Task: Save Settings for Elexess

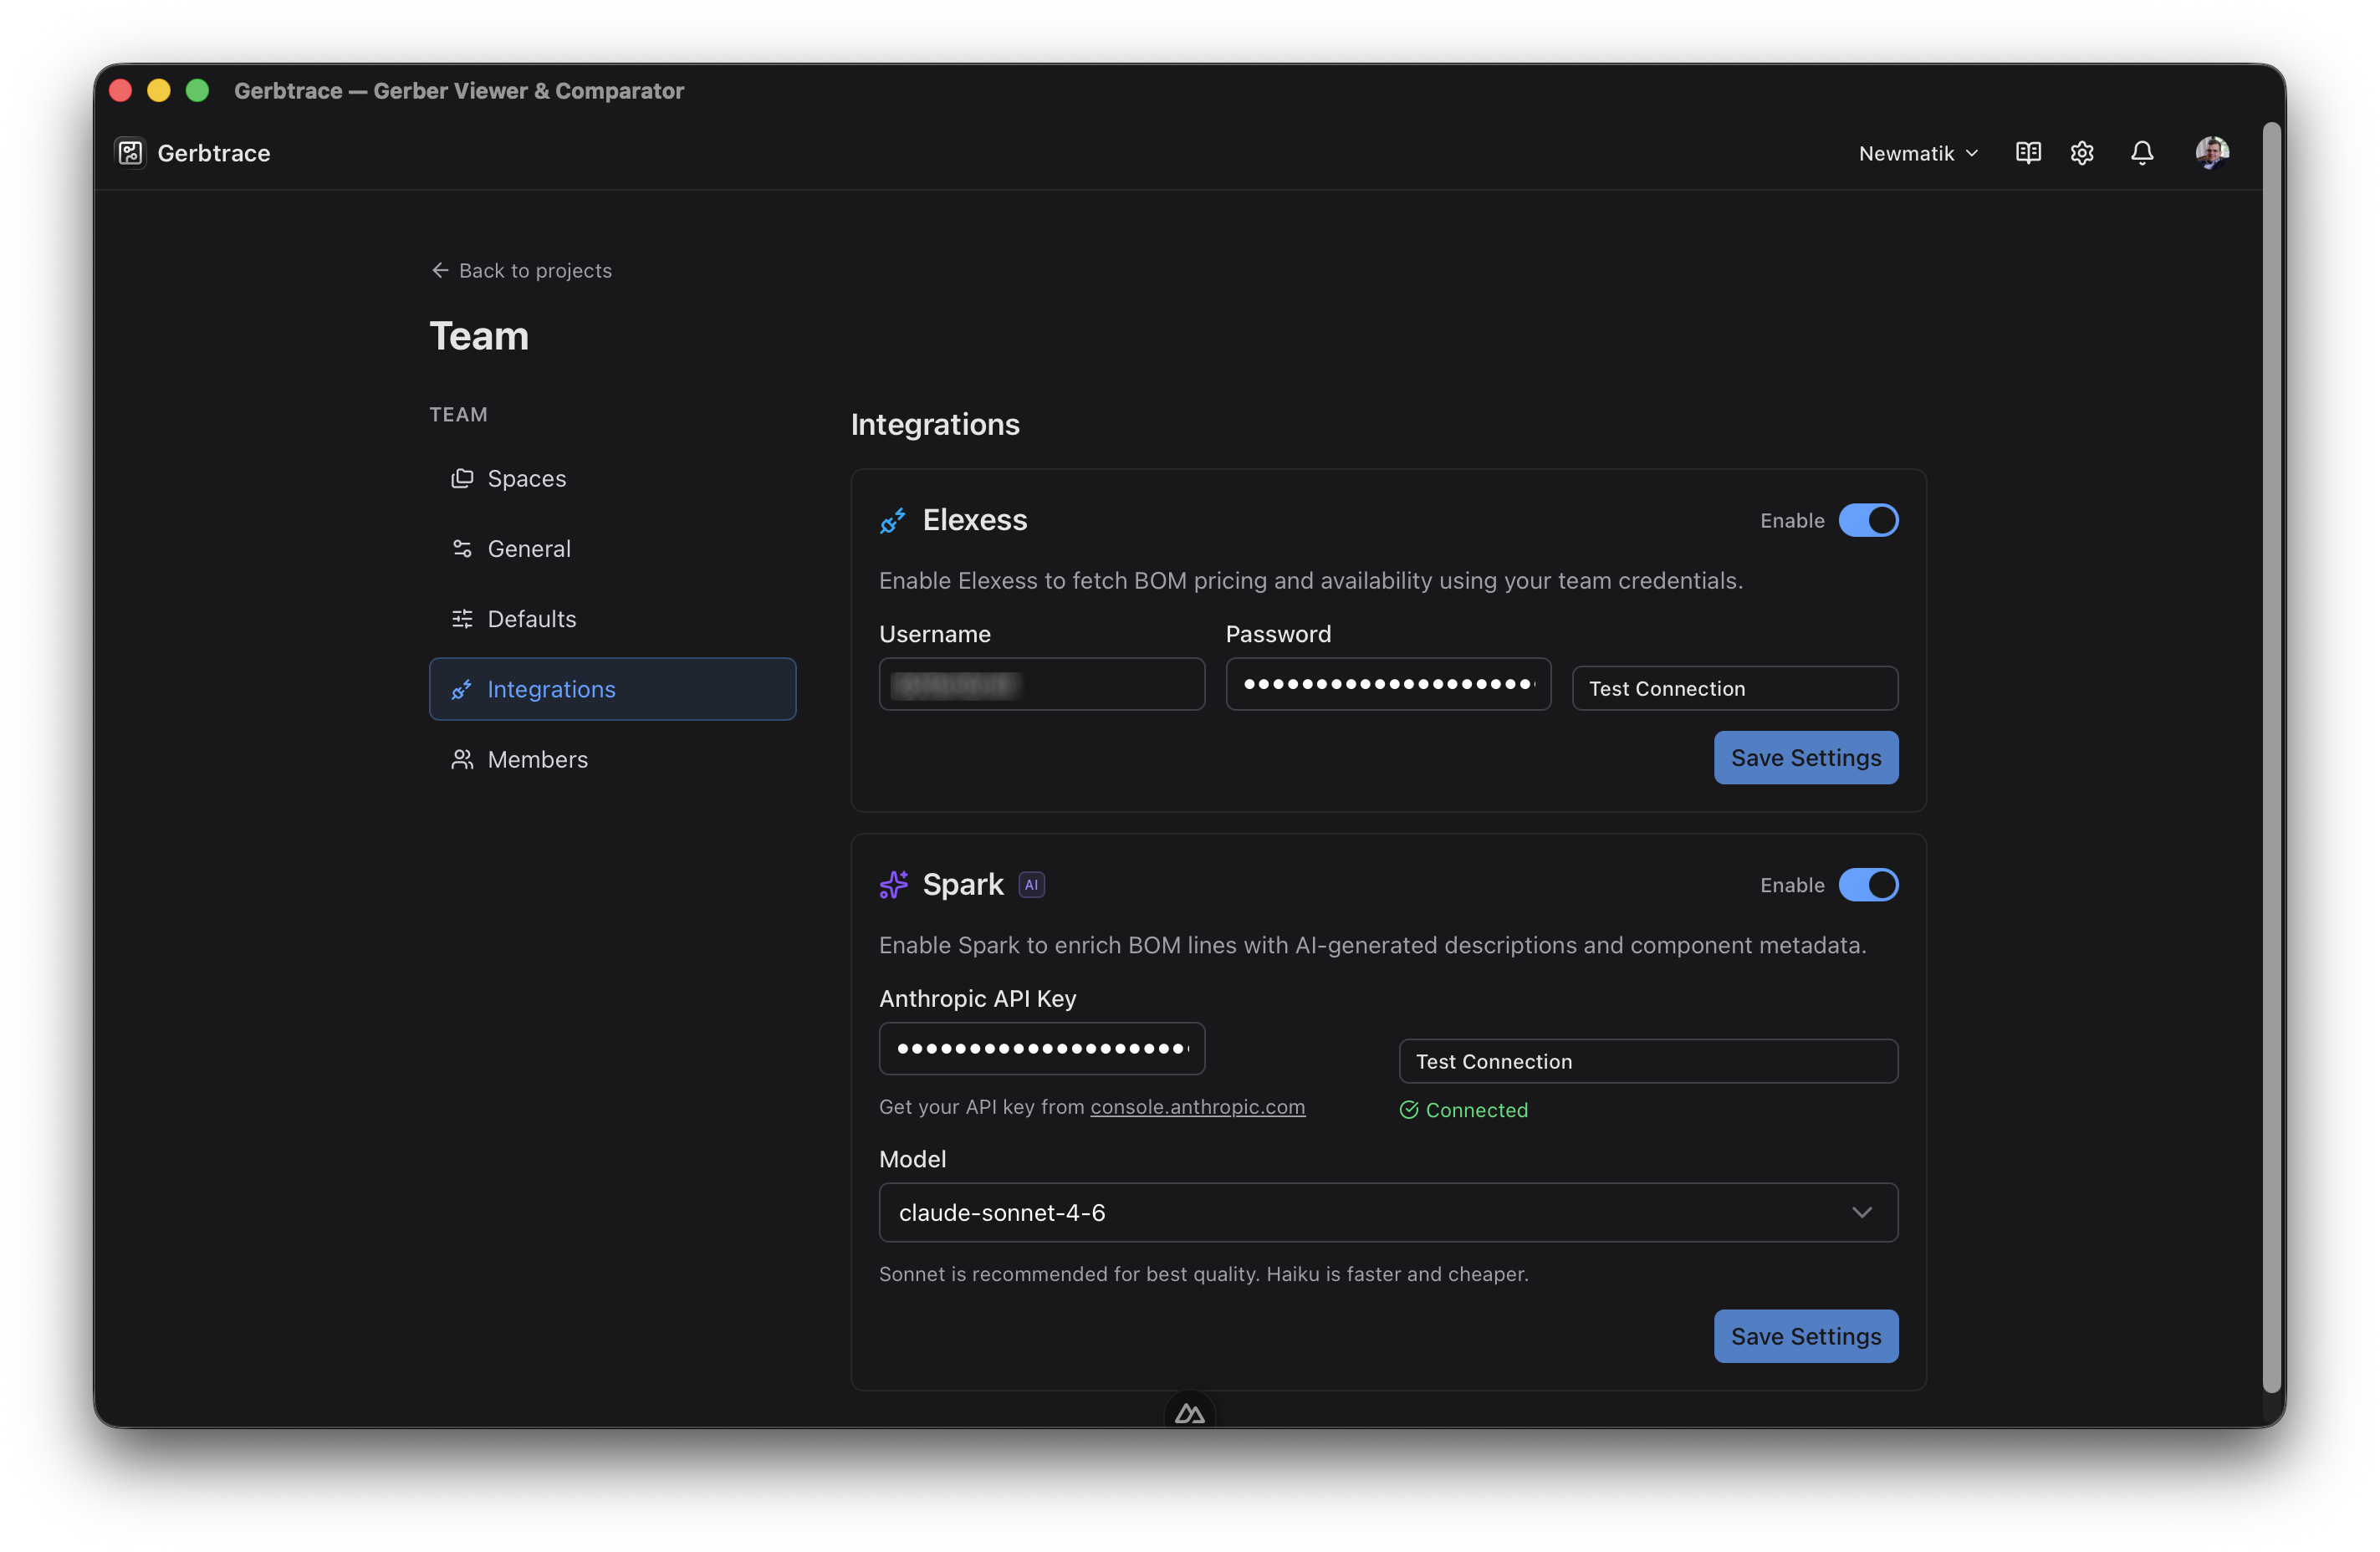Action: [1806, 757]
